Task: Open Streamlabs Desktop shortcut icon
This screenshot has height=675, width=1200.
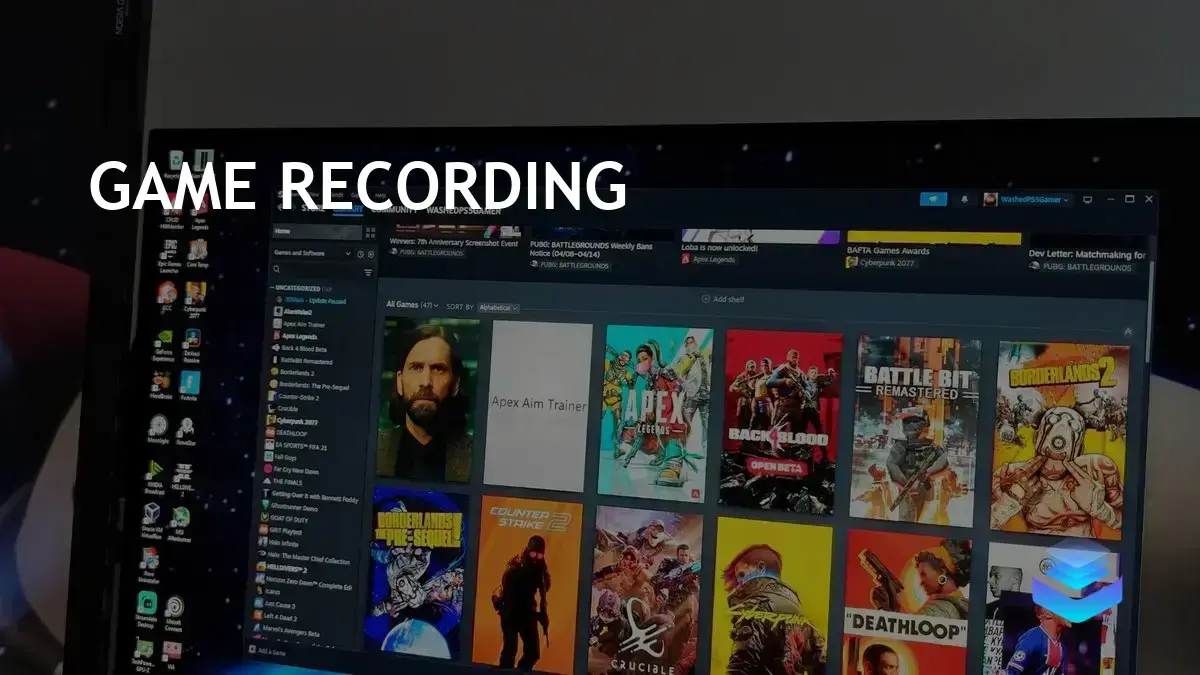Action: click(146, 612)
